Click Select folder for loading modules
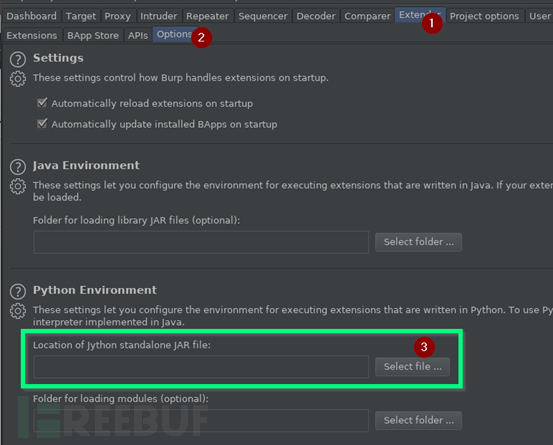The width and height of the screenshot is (553, 445). tap(418, 420)
